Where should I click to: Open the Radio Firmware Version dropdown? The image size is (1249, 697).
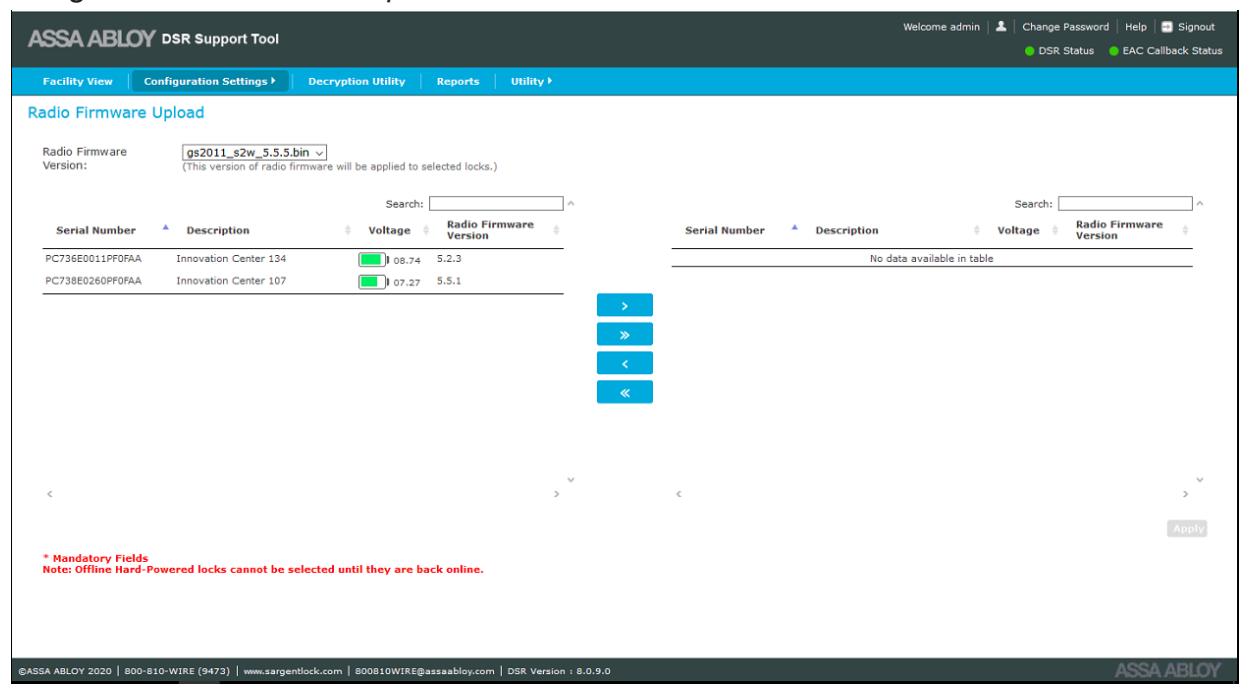pos(255,152)
